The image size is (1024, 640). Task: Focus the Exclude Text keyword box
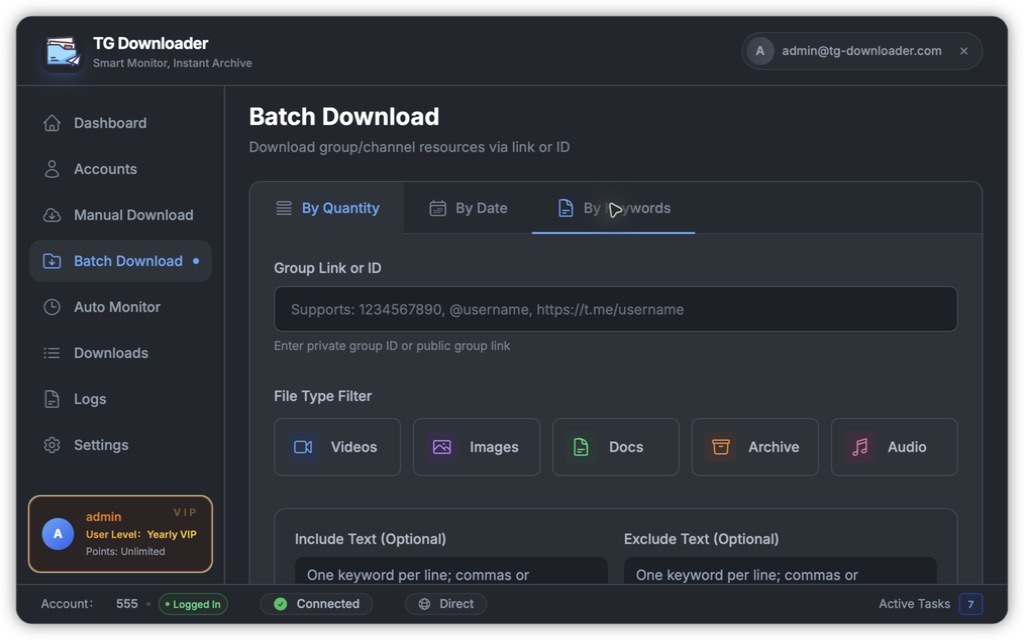click(x=780, y=571)
